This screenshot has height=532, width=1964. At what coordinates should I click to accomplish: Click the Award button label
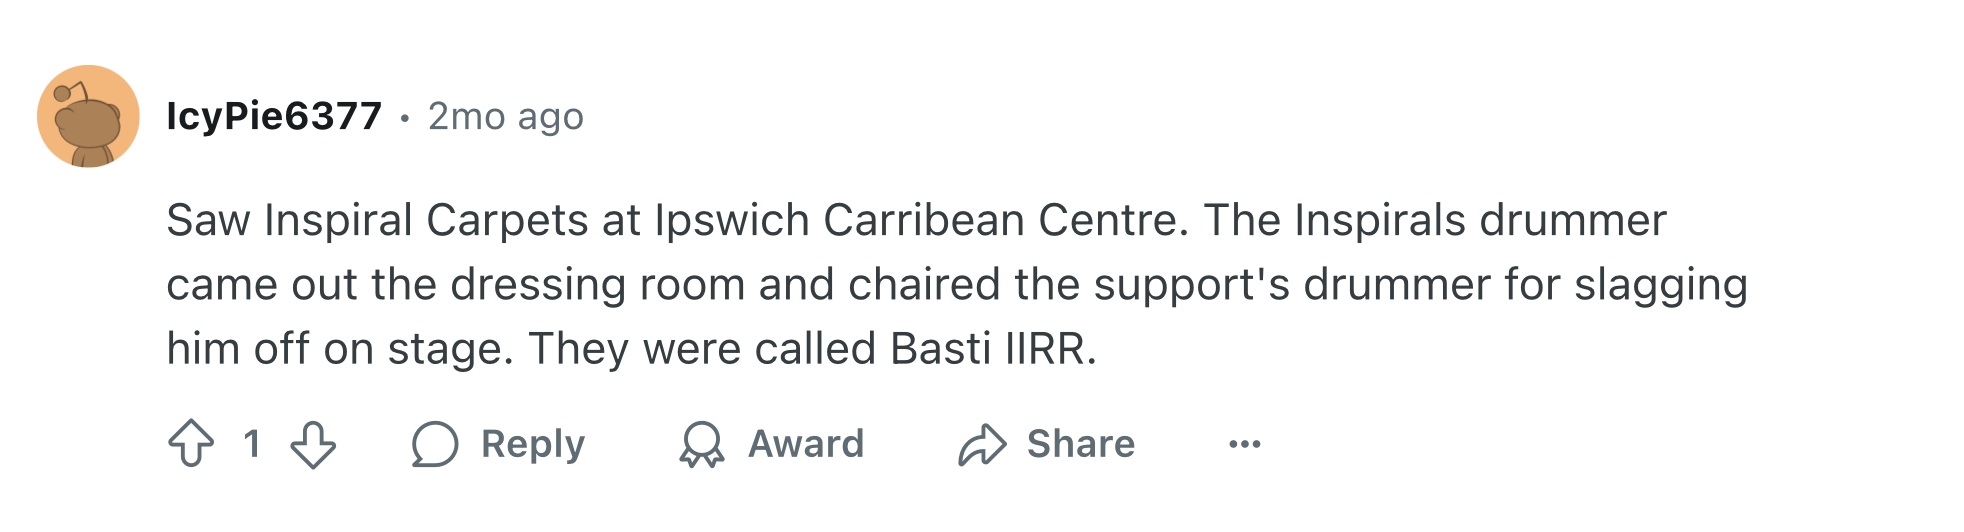point(806,444)
